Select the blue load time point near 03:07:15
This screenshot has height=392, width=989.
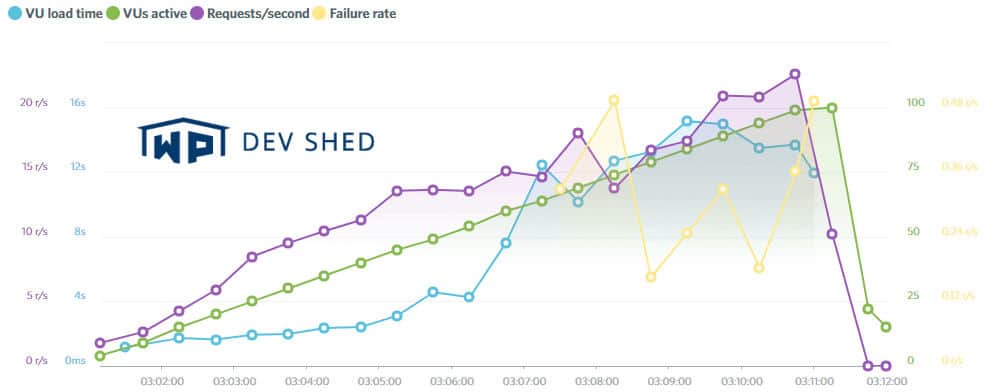pyautogui.click(x=542, y=165)
